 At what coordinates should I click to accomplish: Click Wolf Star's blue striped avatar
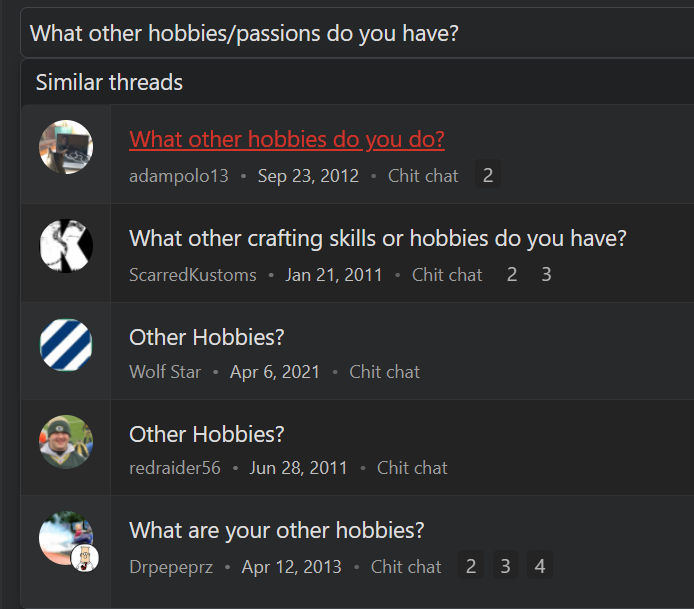pyautogui.click(x=66, y=344)
